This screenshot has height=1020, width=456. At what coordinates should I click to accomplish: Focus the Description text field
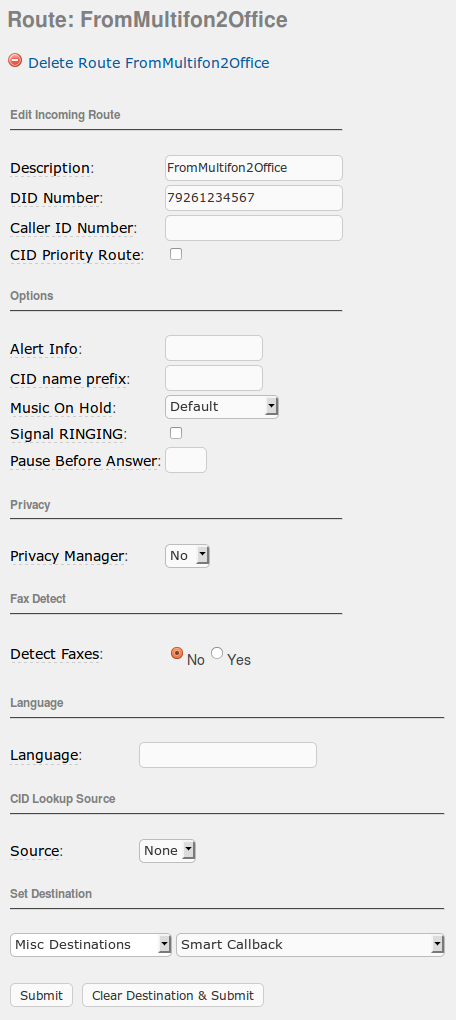(x=254, y=168)
